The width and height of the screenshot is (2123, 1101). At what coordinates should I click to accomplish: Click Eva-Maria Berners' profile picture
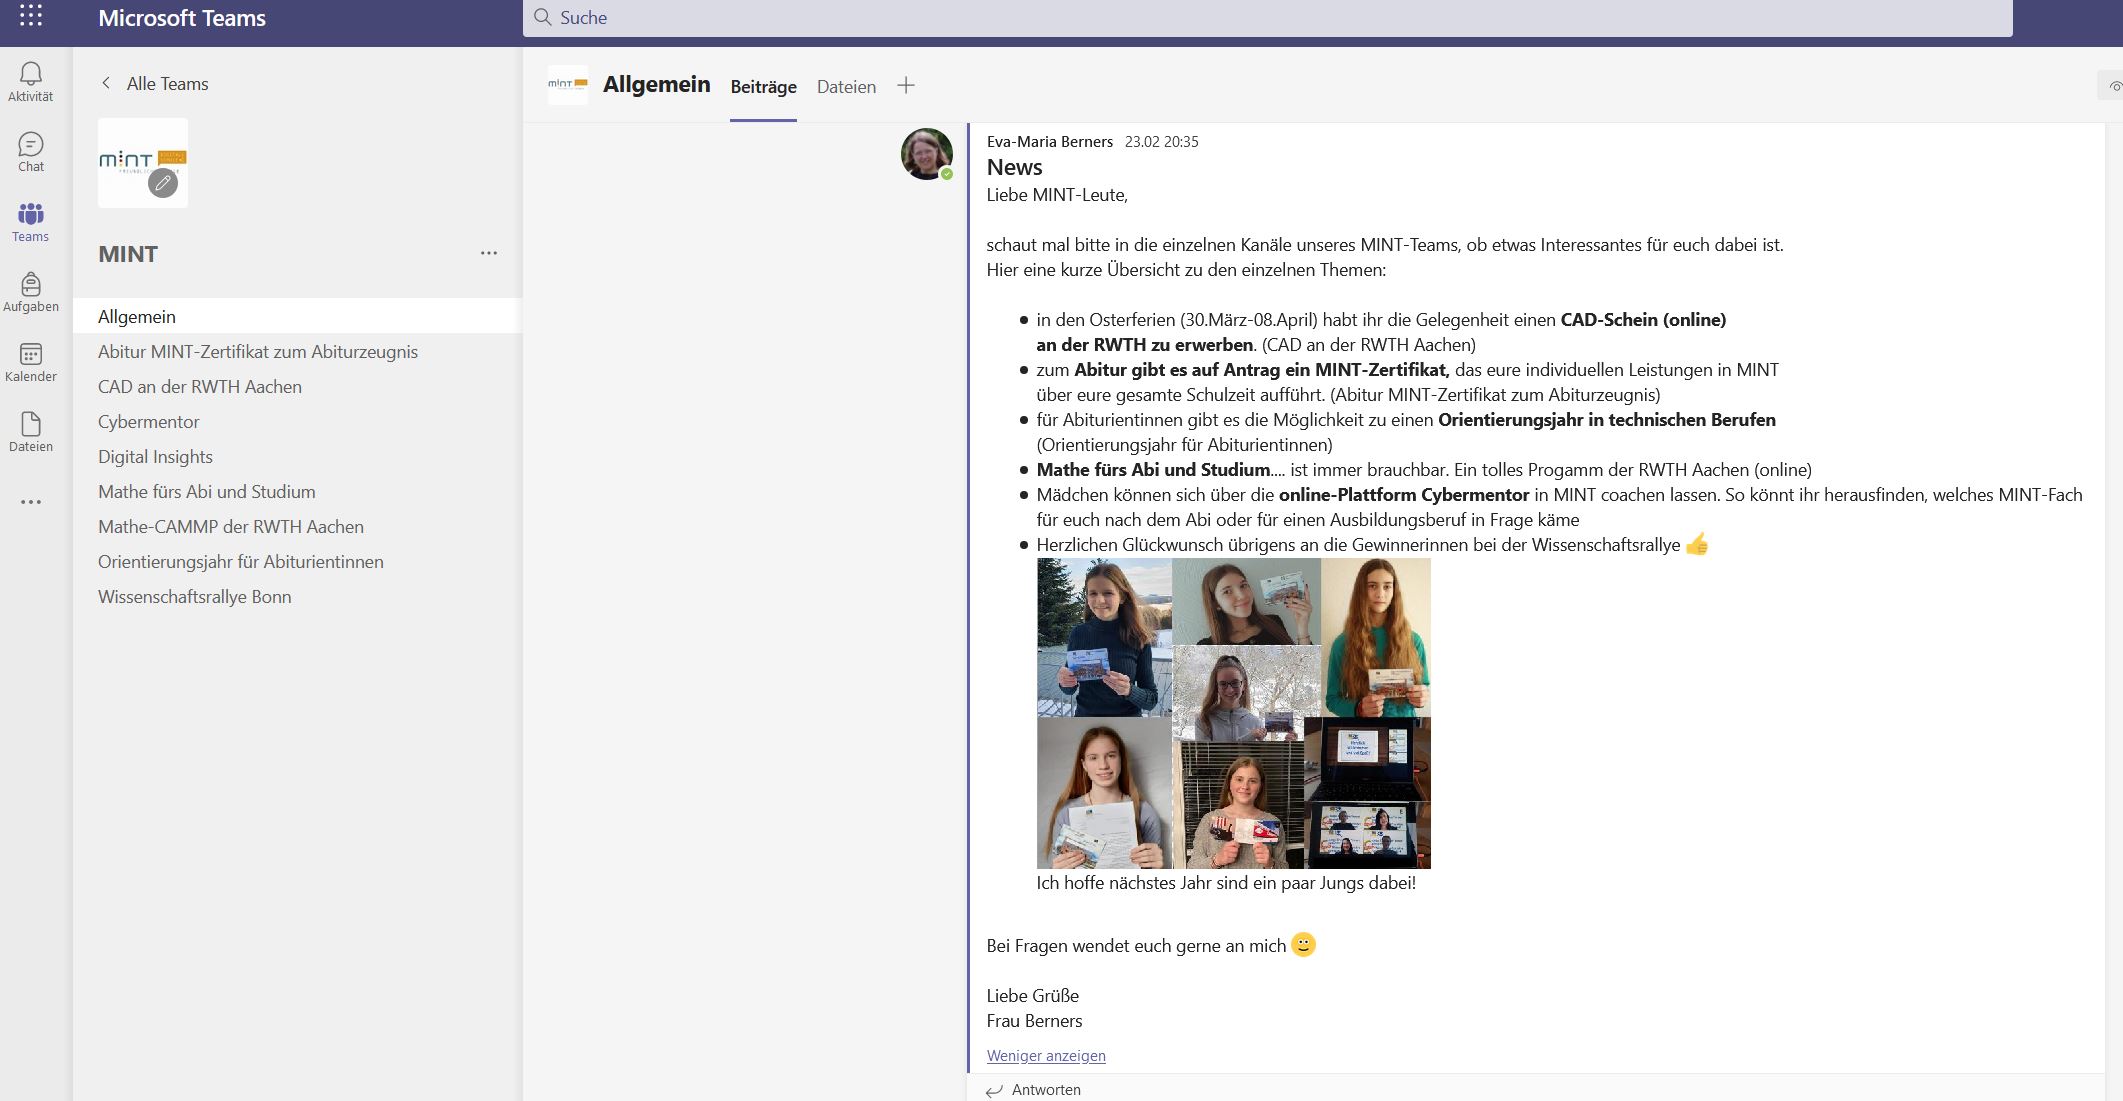tap(926, 154)
